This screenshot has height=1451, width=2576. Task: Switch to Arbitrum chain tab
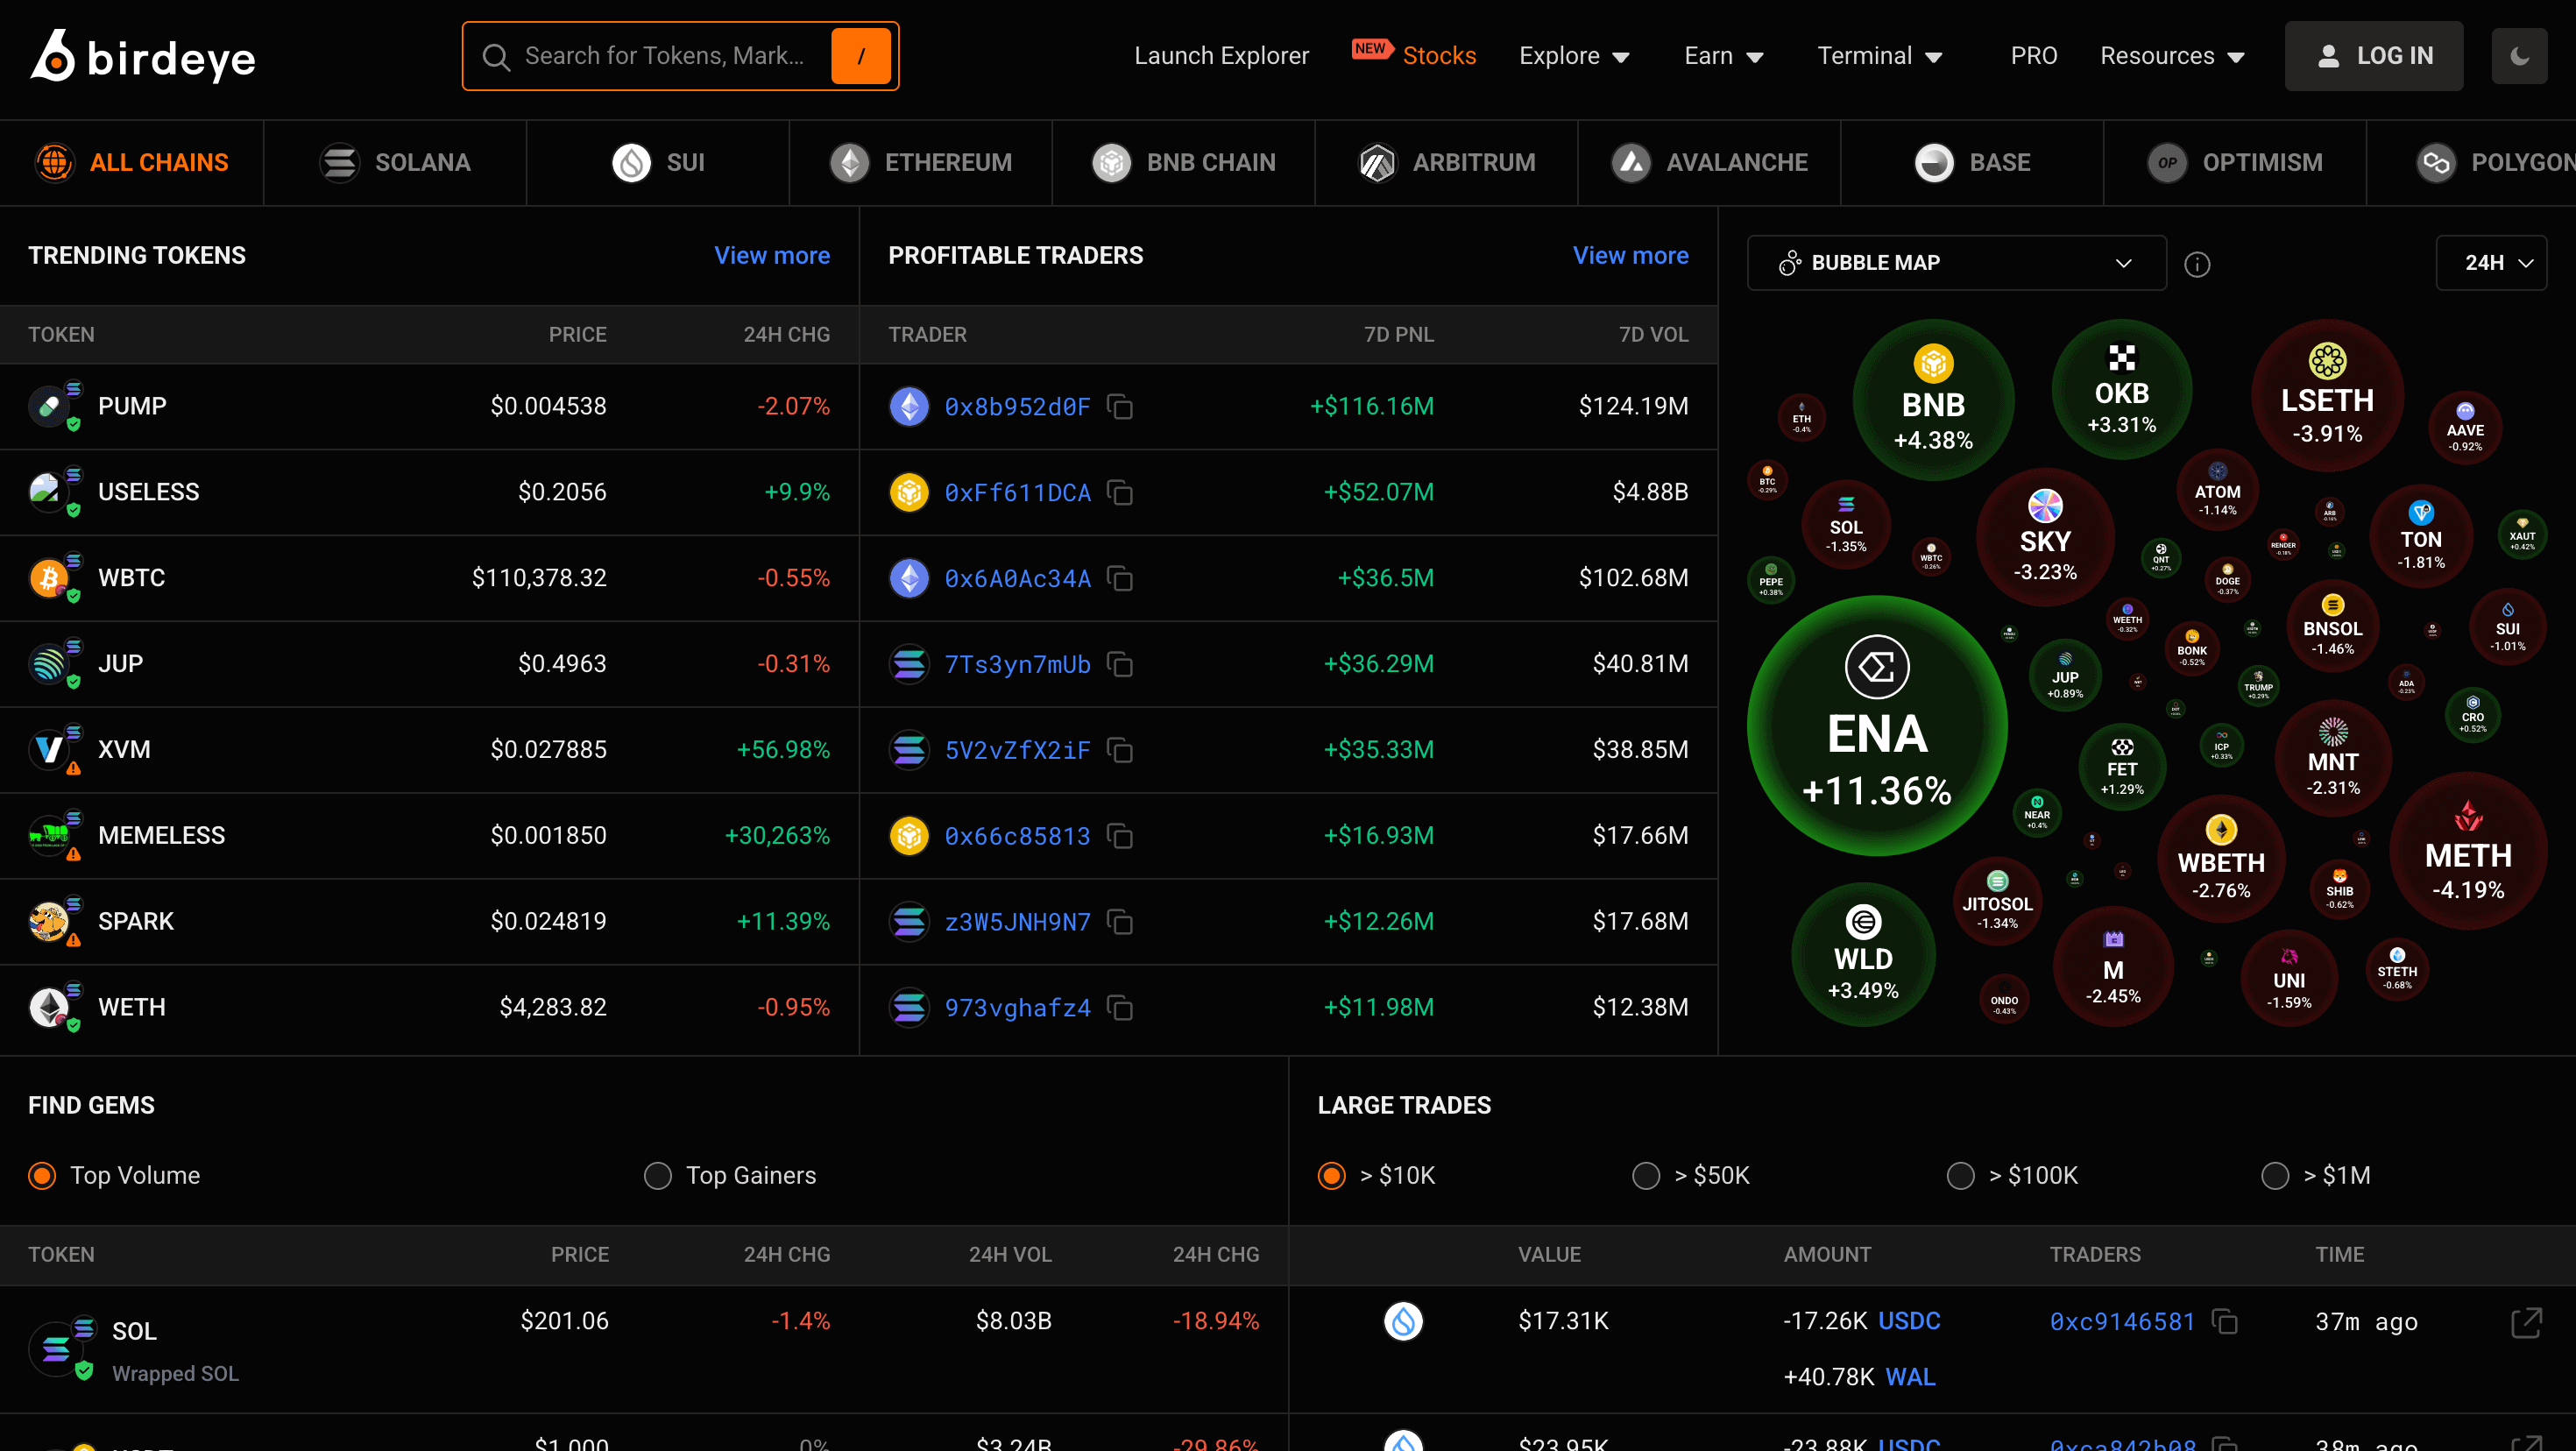click(1447, 163)
